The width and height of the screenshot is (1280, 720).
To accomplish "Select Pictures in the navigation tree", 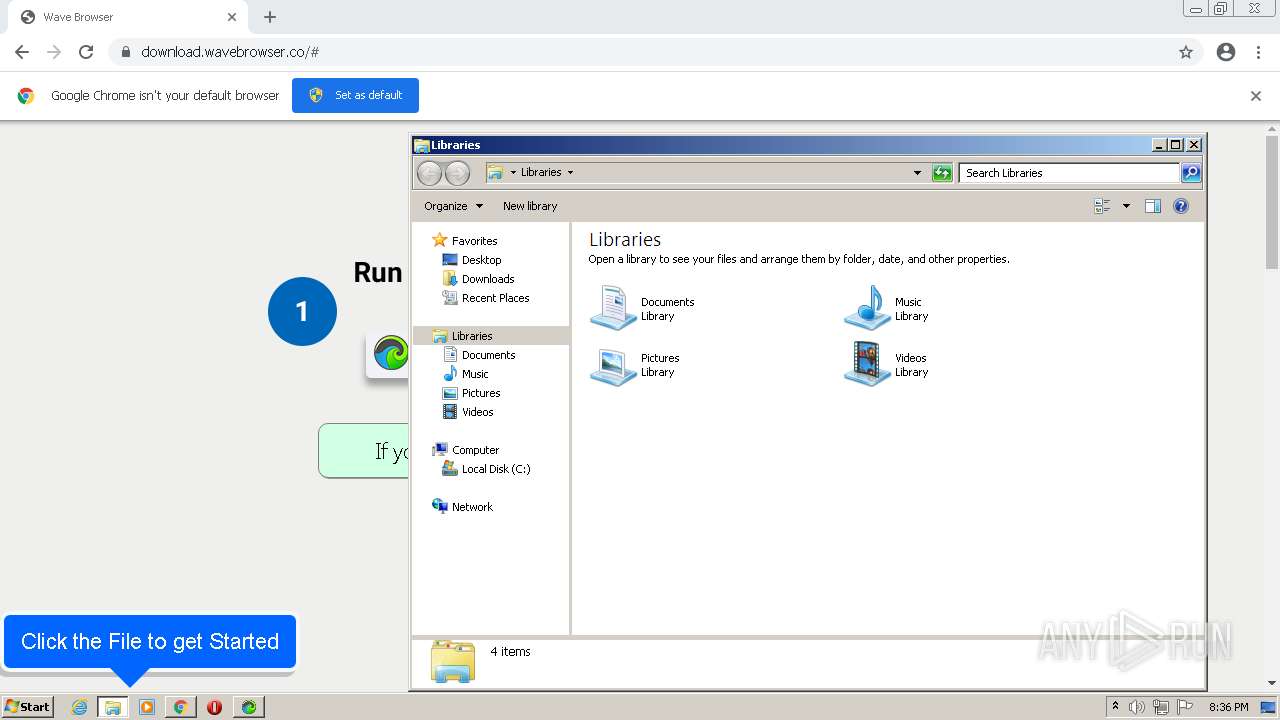I will pyautogui.click(x=481, y=393).
